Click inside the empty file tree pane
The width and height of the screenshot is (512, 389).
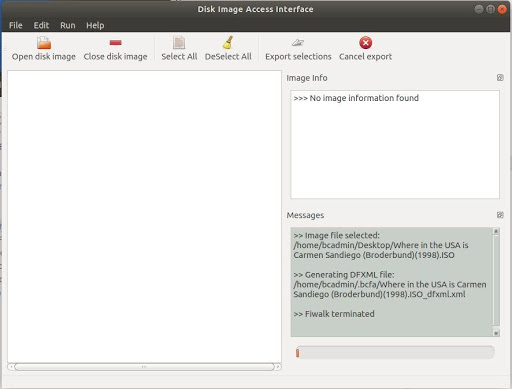click(x=144, y=217)
